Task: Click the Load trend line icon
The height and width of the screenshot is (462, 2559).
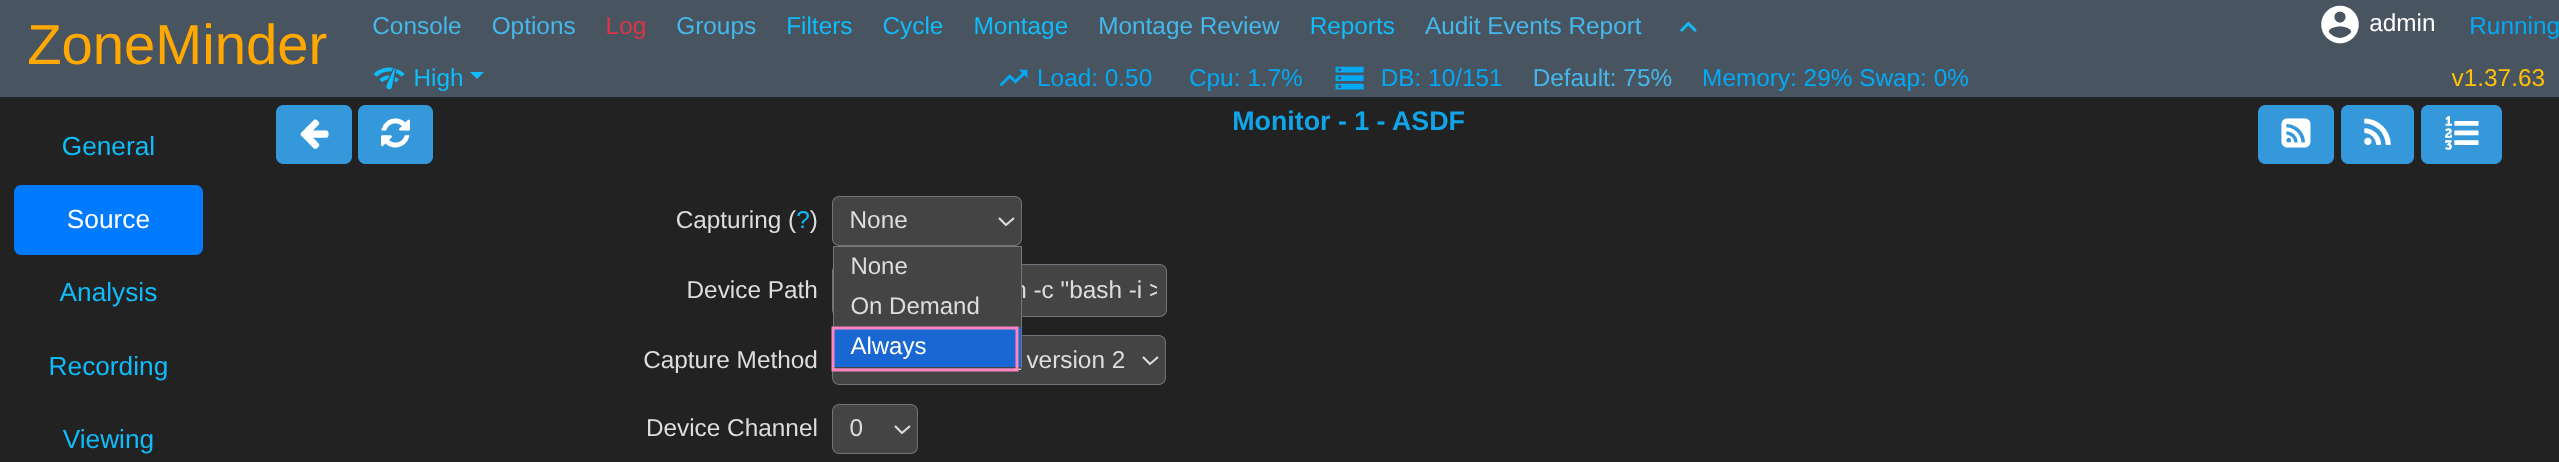Action: [x=1013, y=78]
